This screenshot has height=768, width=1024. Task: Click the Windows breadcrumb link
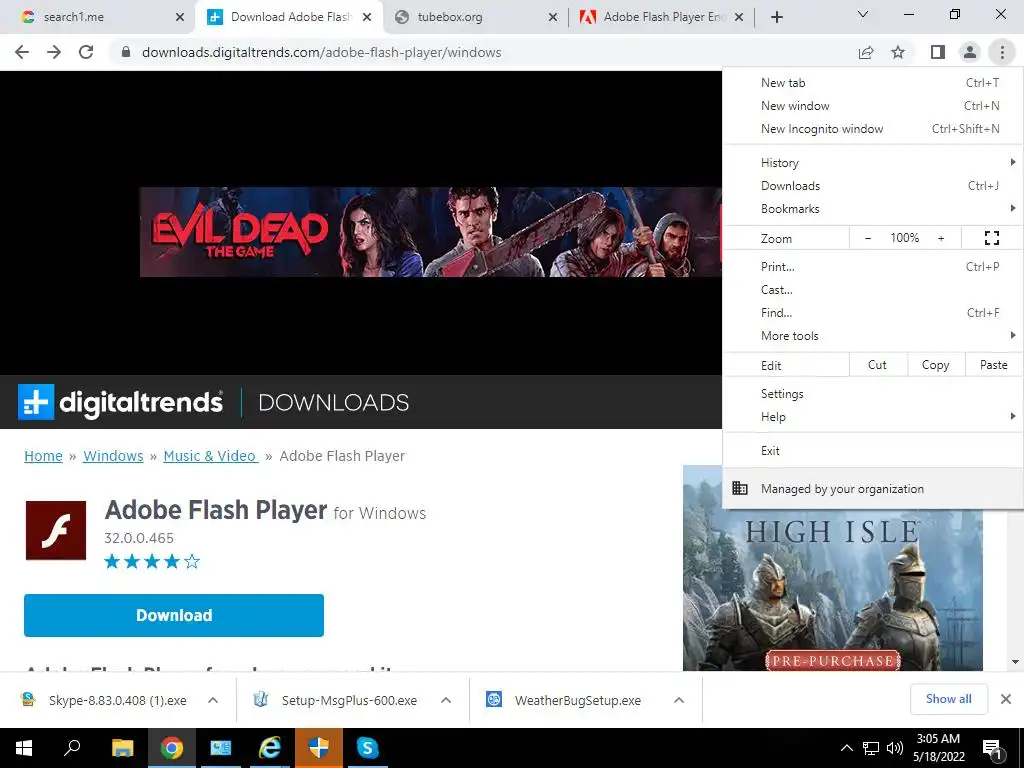tap(113, 456)
